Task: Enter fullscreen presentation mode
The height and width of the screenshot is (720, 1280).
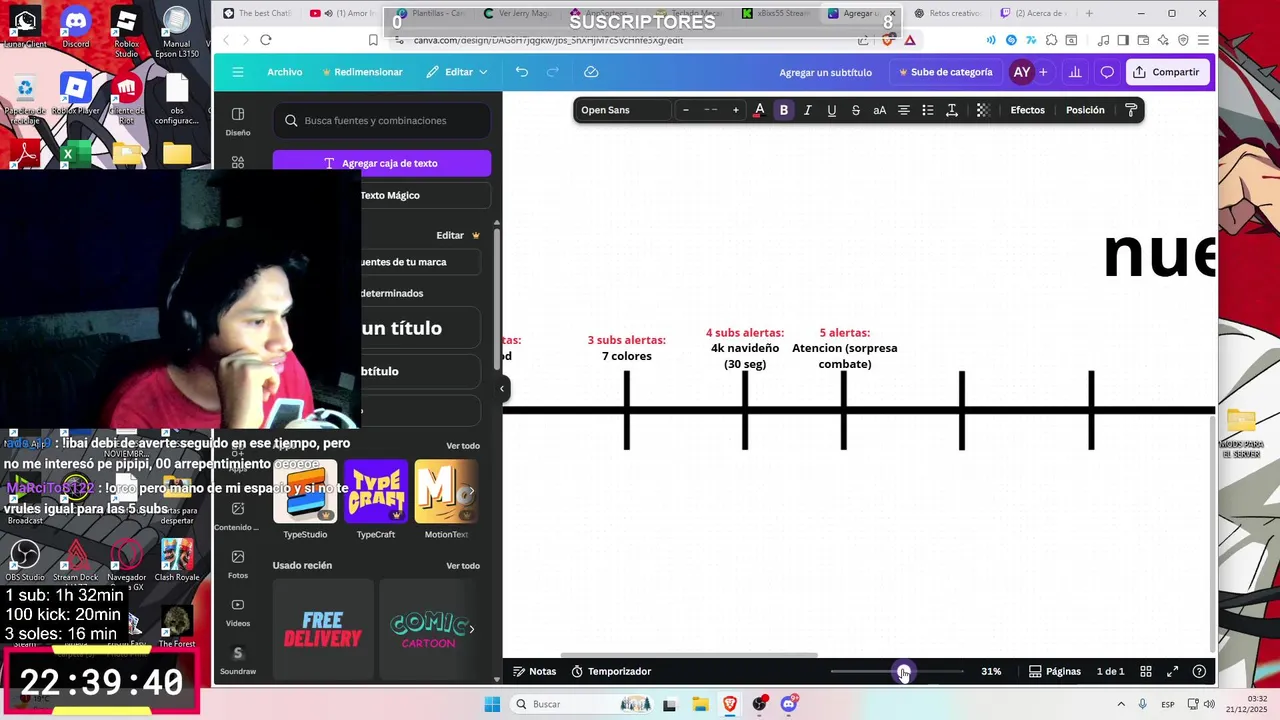Action: tap(1172, 671)
